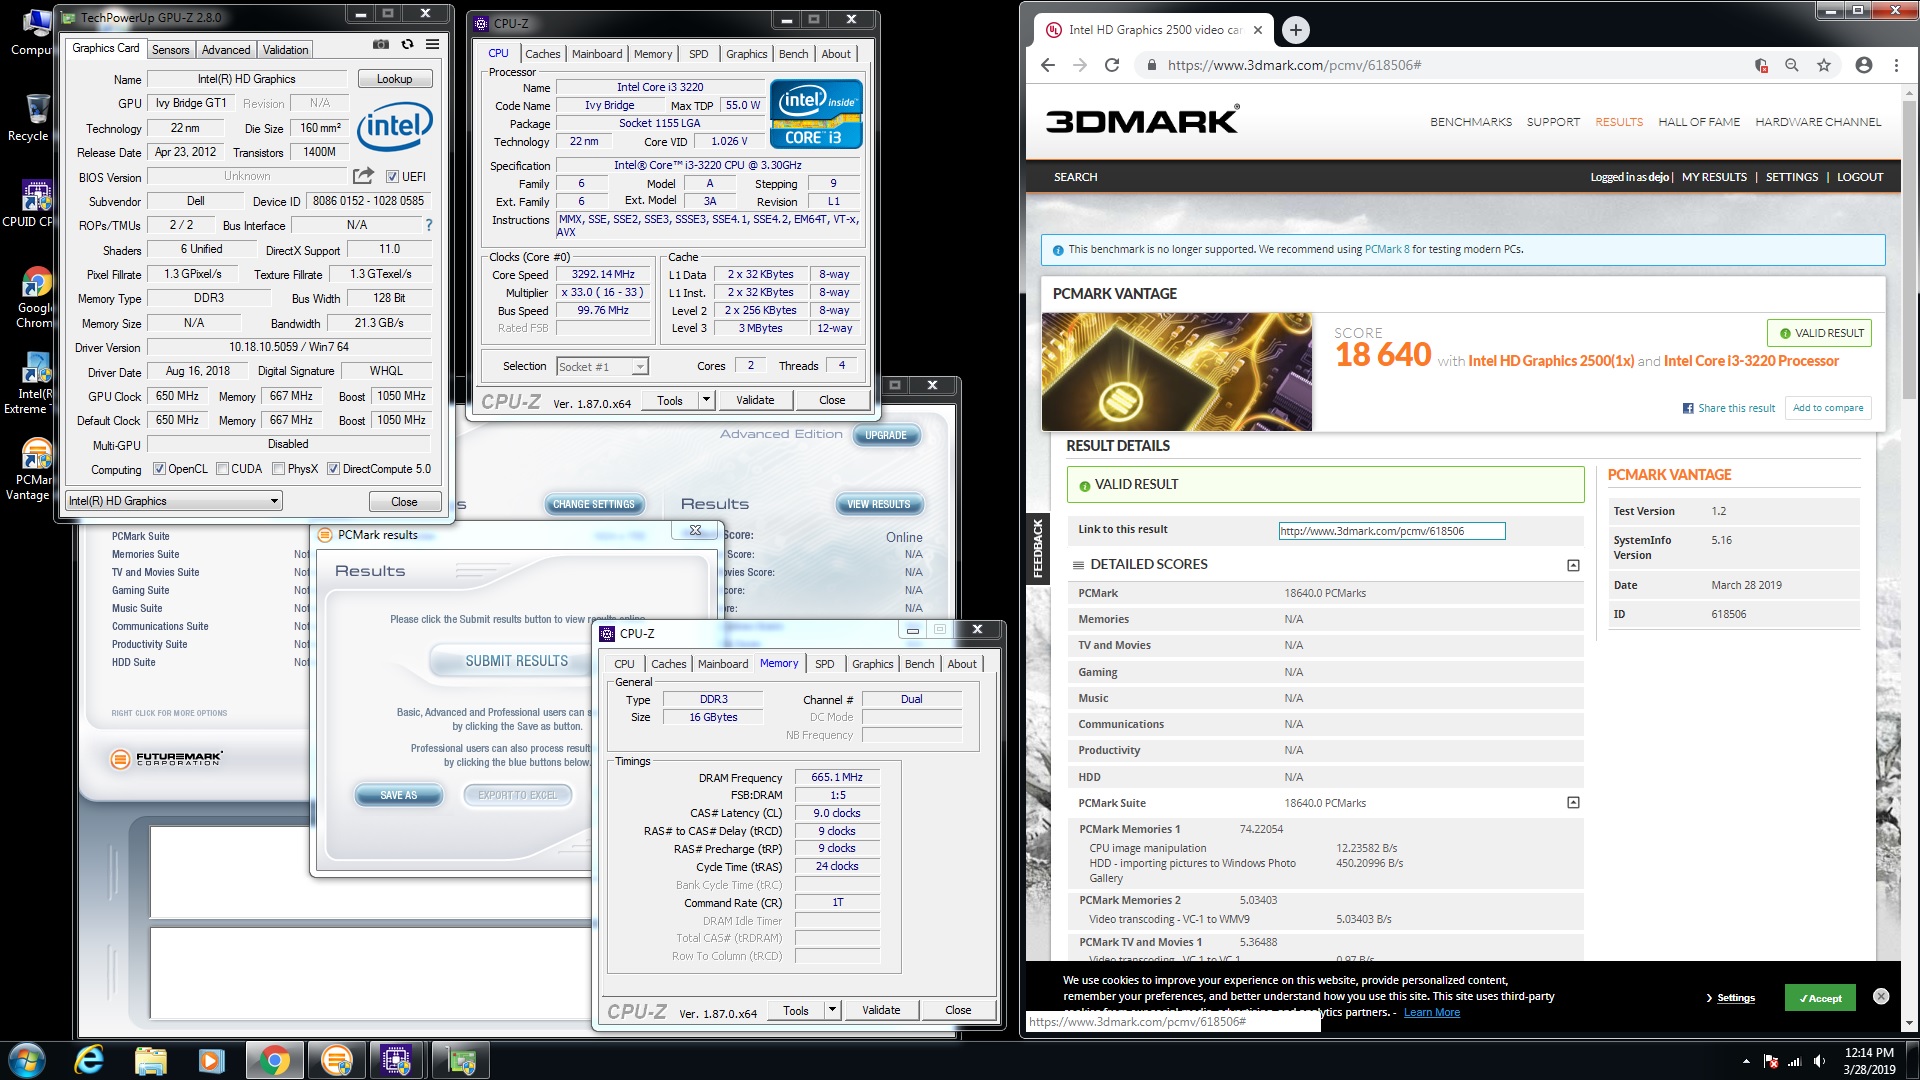Click the result link text field
This screenshot has width=1920, height=1080.
[x=1392, y=531]
